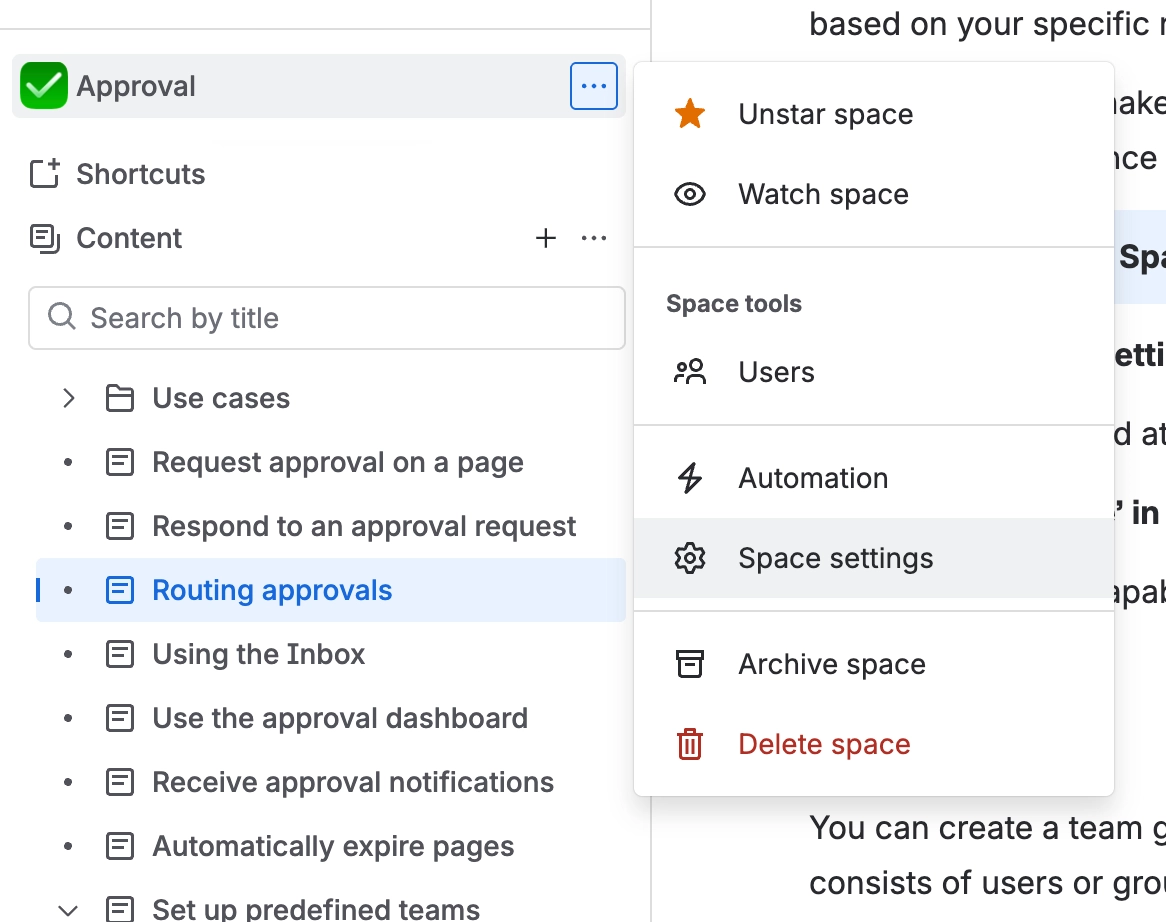
Task: Click the red trash can icon
Action: click(x=690, y=744)
